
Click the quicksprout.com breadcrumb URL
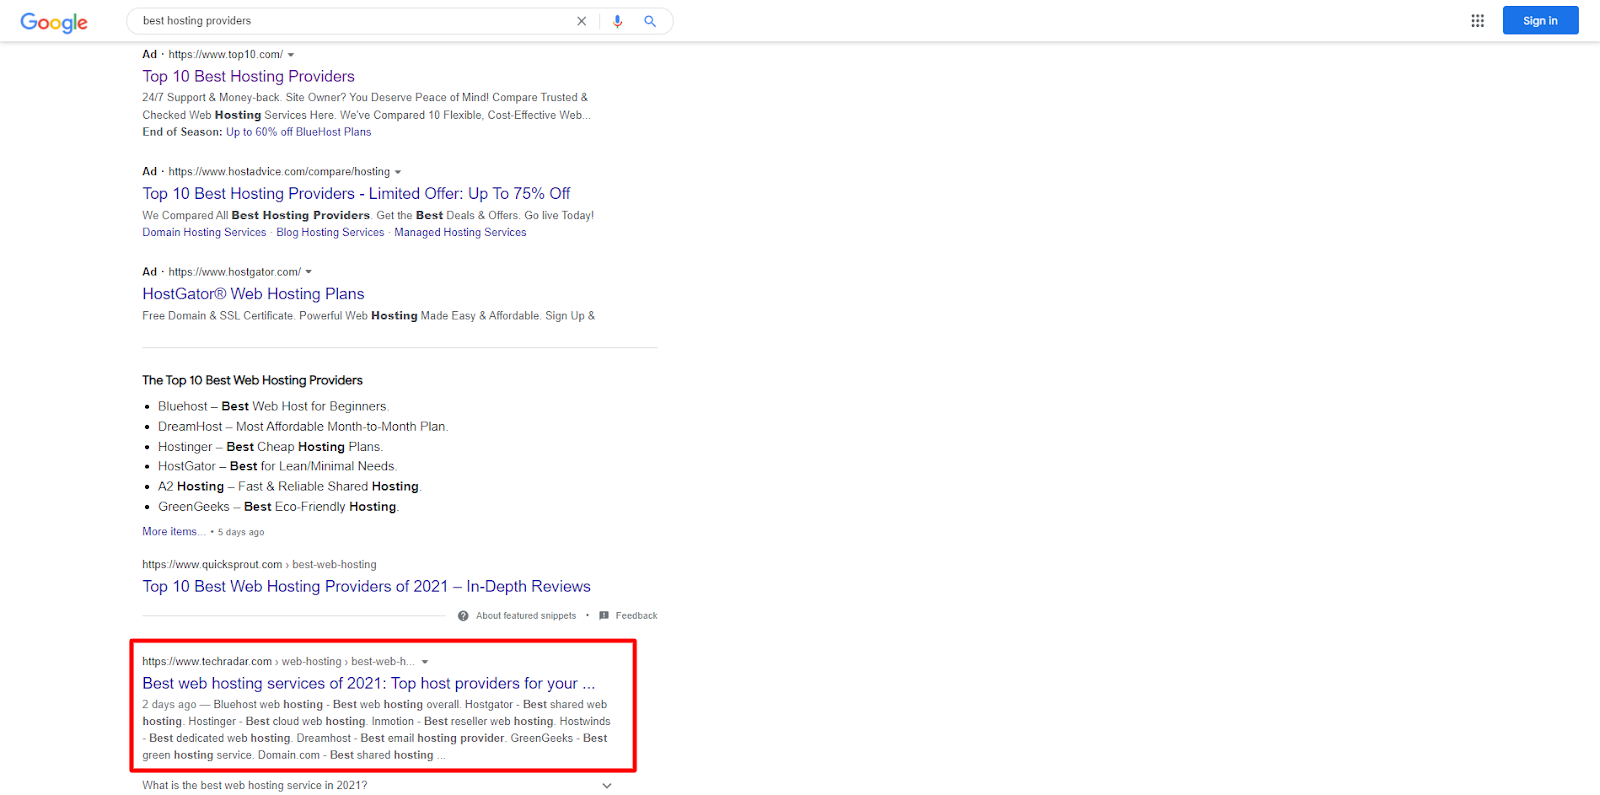click(x=259, y=565)
